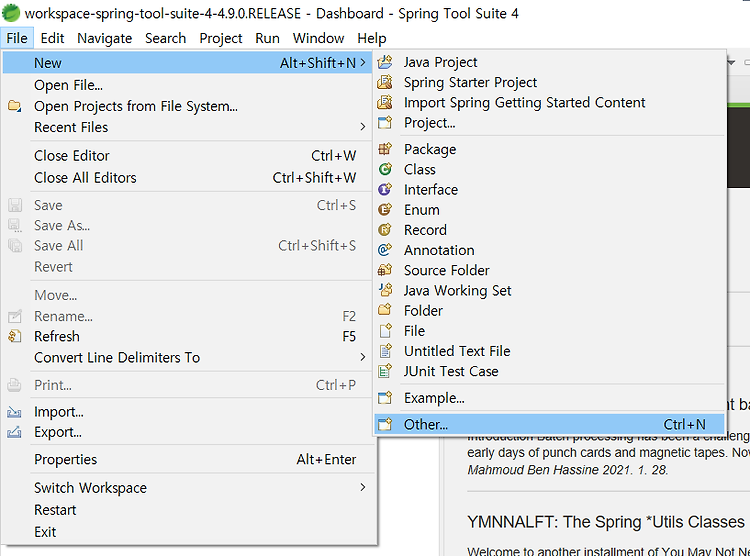Click the Export icon in File menu

[15, 432]
